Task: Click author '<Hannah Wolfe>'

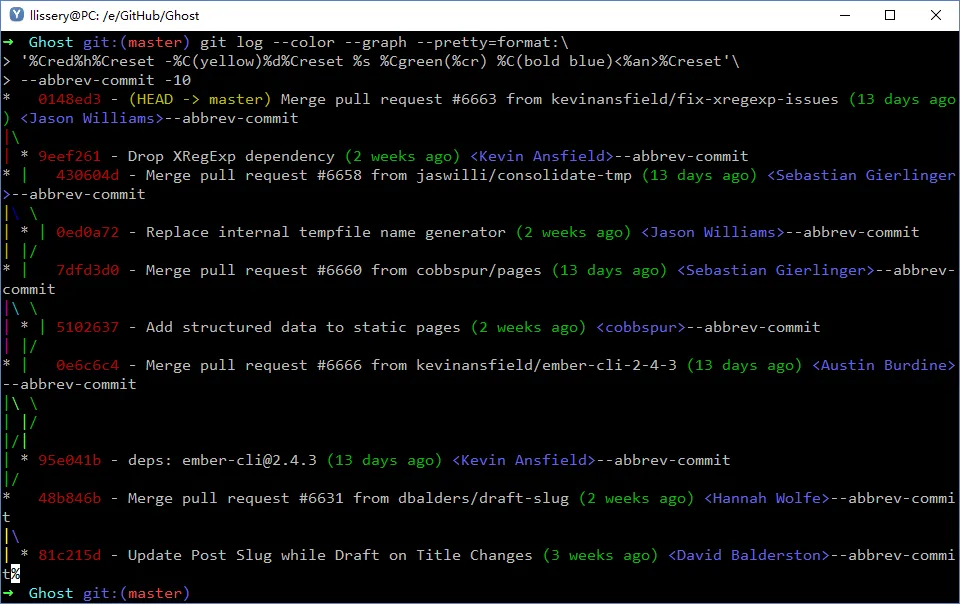Action: [x=767, y=498]
